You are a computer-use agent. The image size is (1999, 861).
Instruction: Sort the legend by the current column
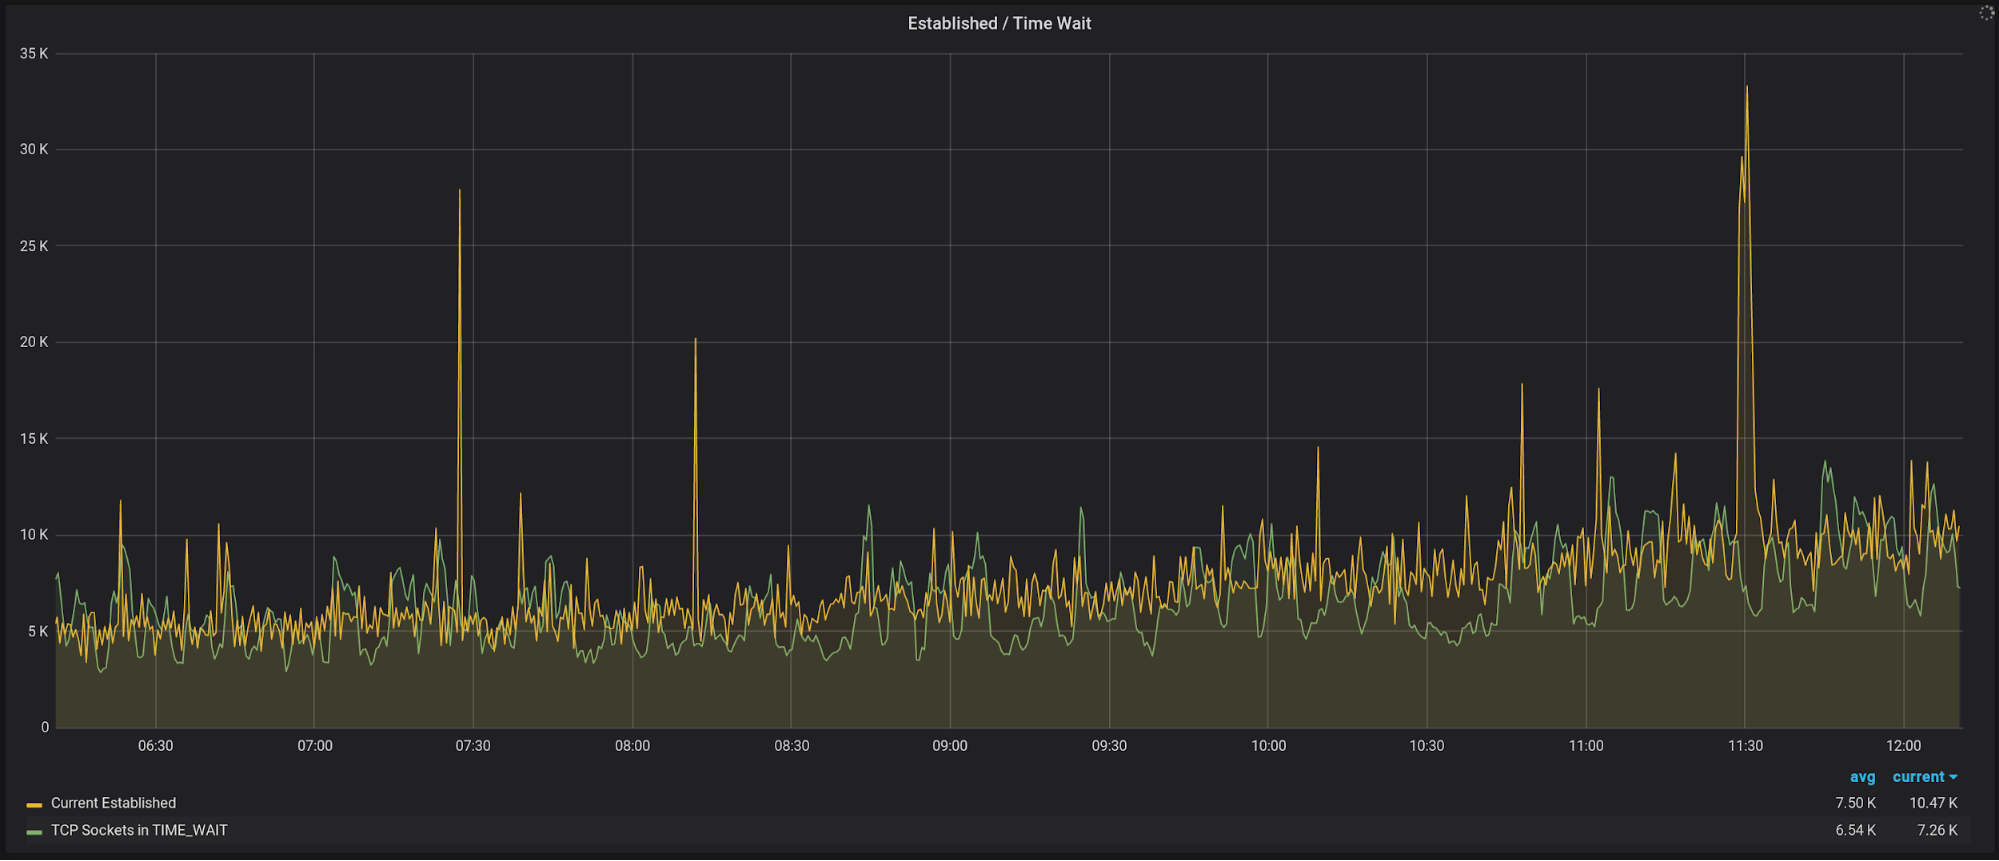pyautogui.click(x=1924, y=777)
